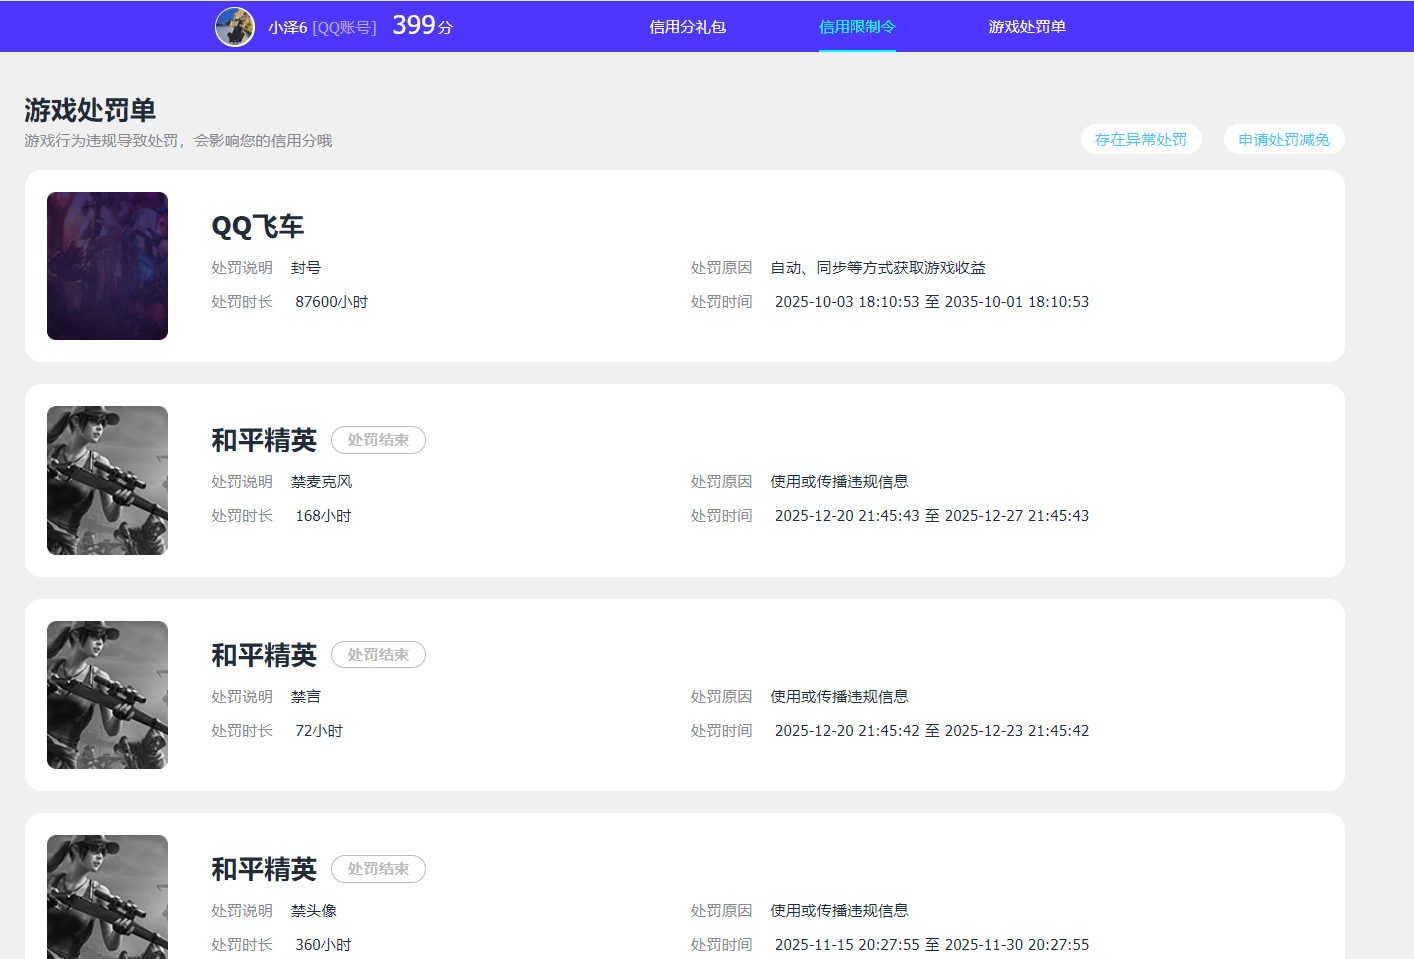Click the 处罚结束 badge on second 和平精英

378,654
